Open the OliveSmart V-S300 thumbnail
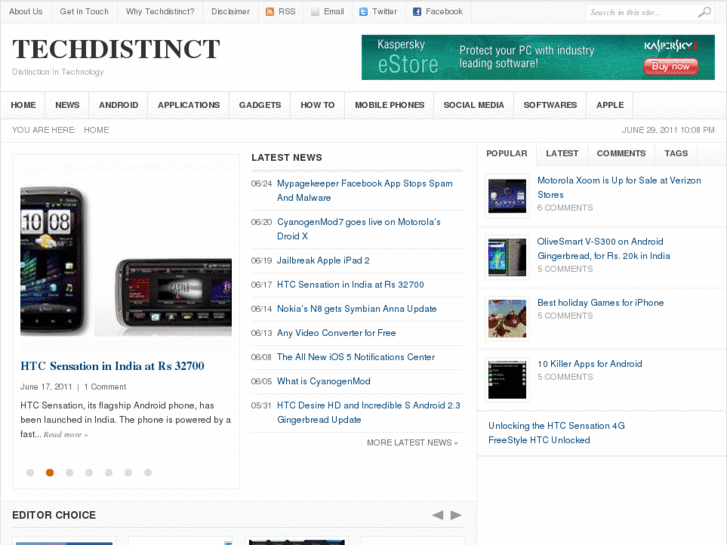Screen dimensions: 727x545 (x=507, y=257)
